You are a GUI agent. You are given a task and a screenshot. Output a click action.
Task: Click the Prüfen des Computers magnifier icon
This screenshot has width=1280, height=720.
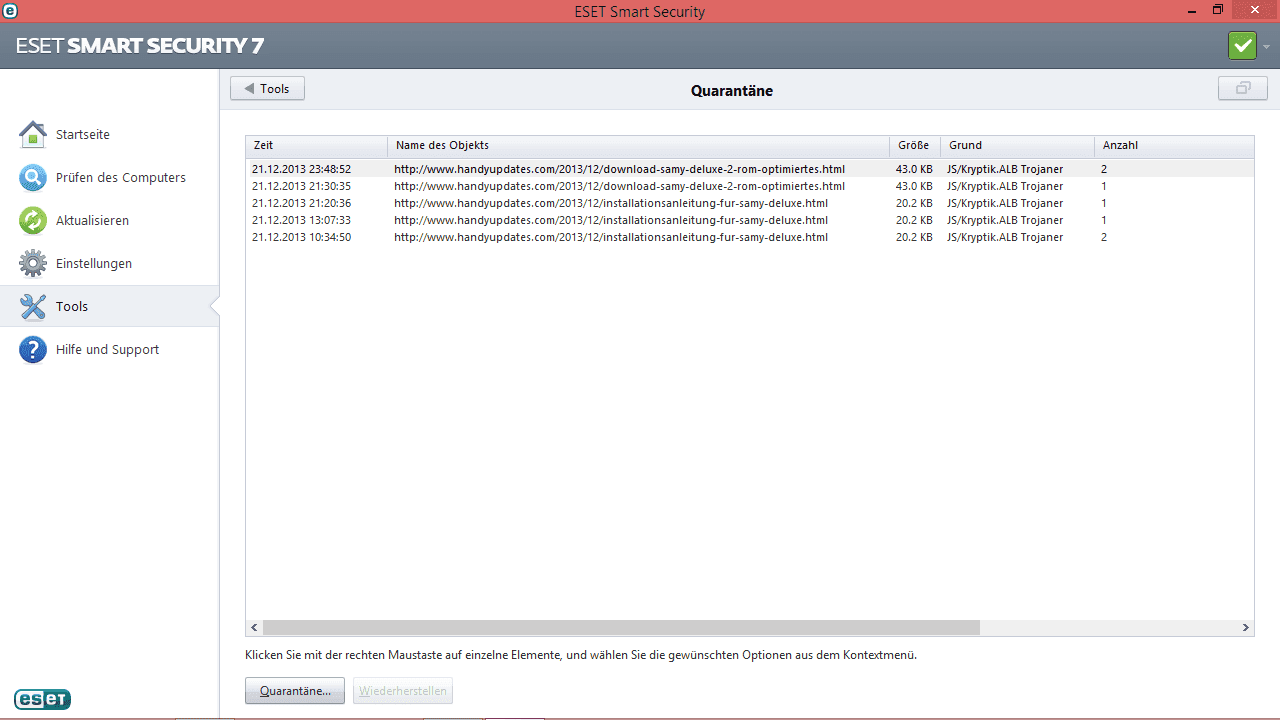click(x=33, y=177)
